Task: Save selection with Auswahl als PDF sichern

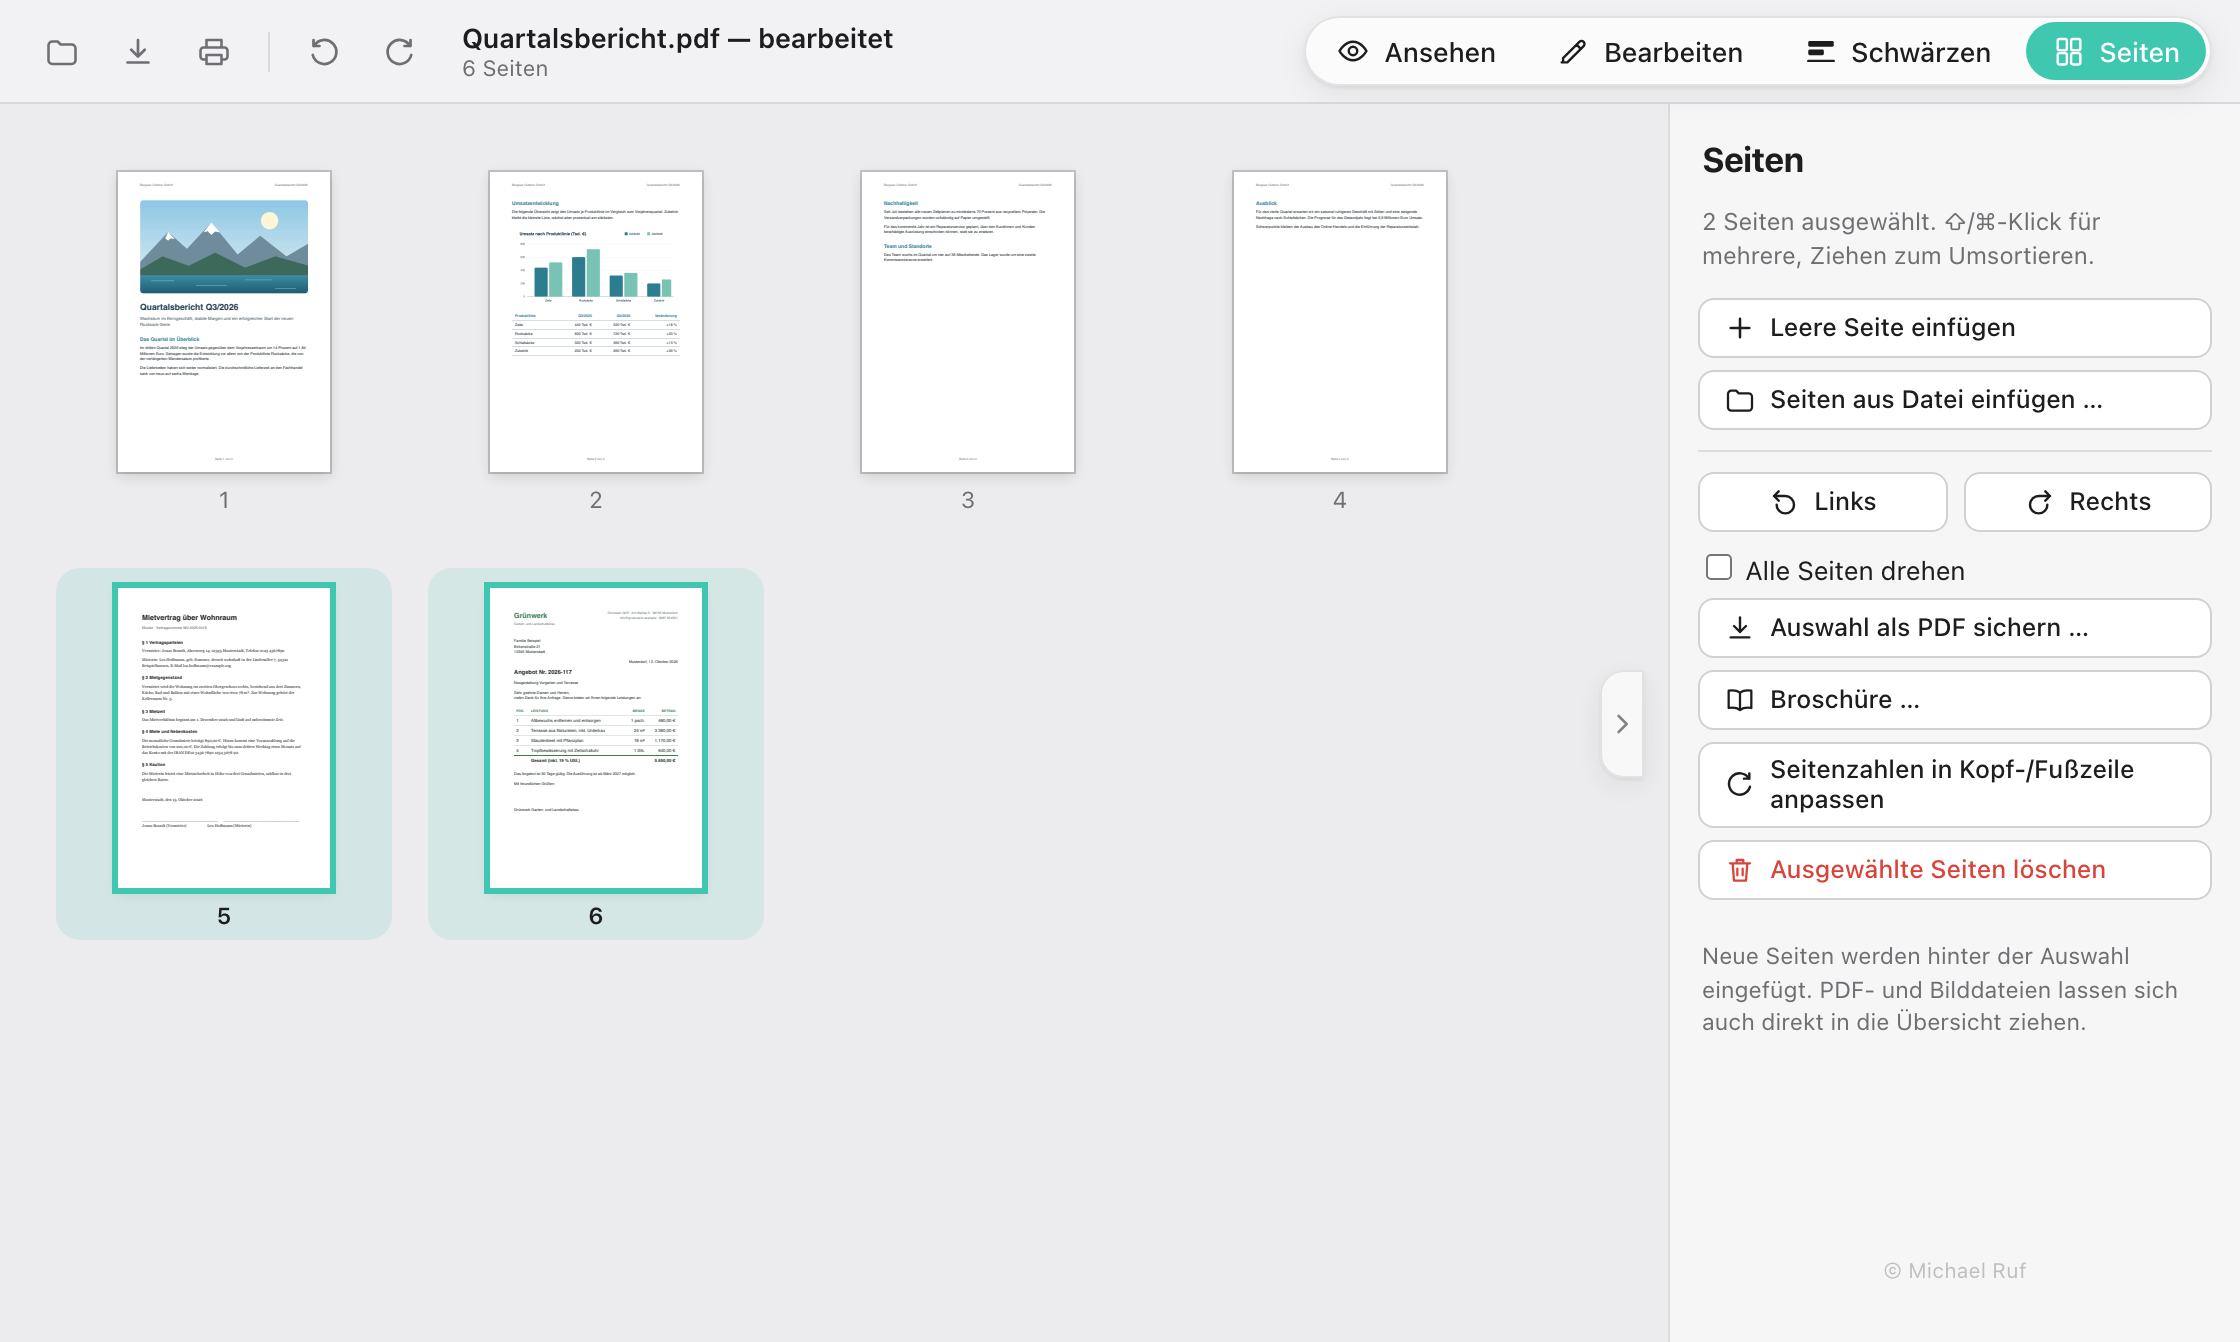Action: click(x=1954, y=628)
